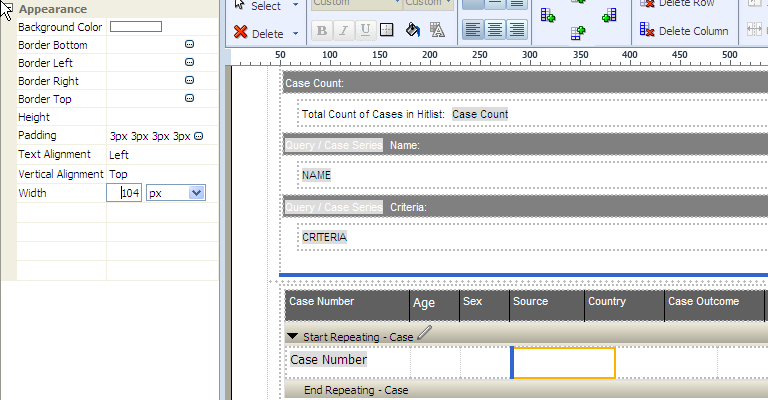Select the Country column header
This screenshot has width=768, height=400.
tap(624, 306)
